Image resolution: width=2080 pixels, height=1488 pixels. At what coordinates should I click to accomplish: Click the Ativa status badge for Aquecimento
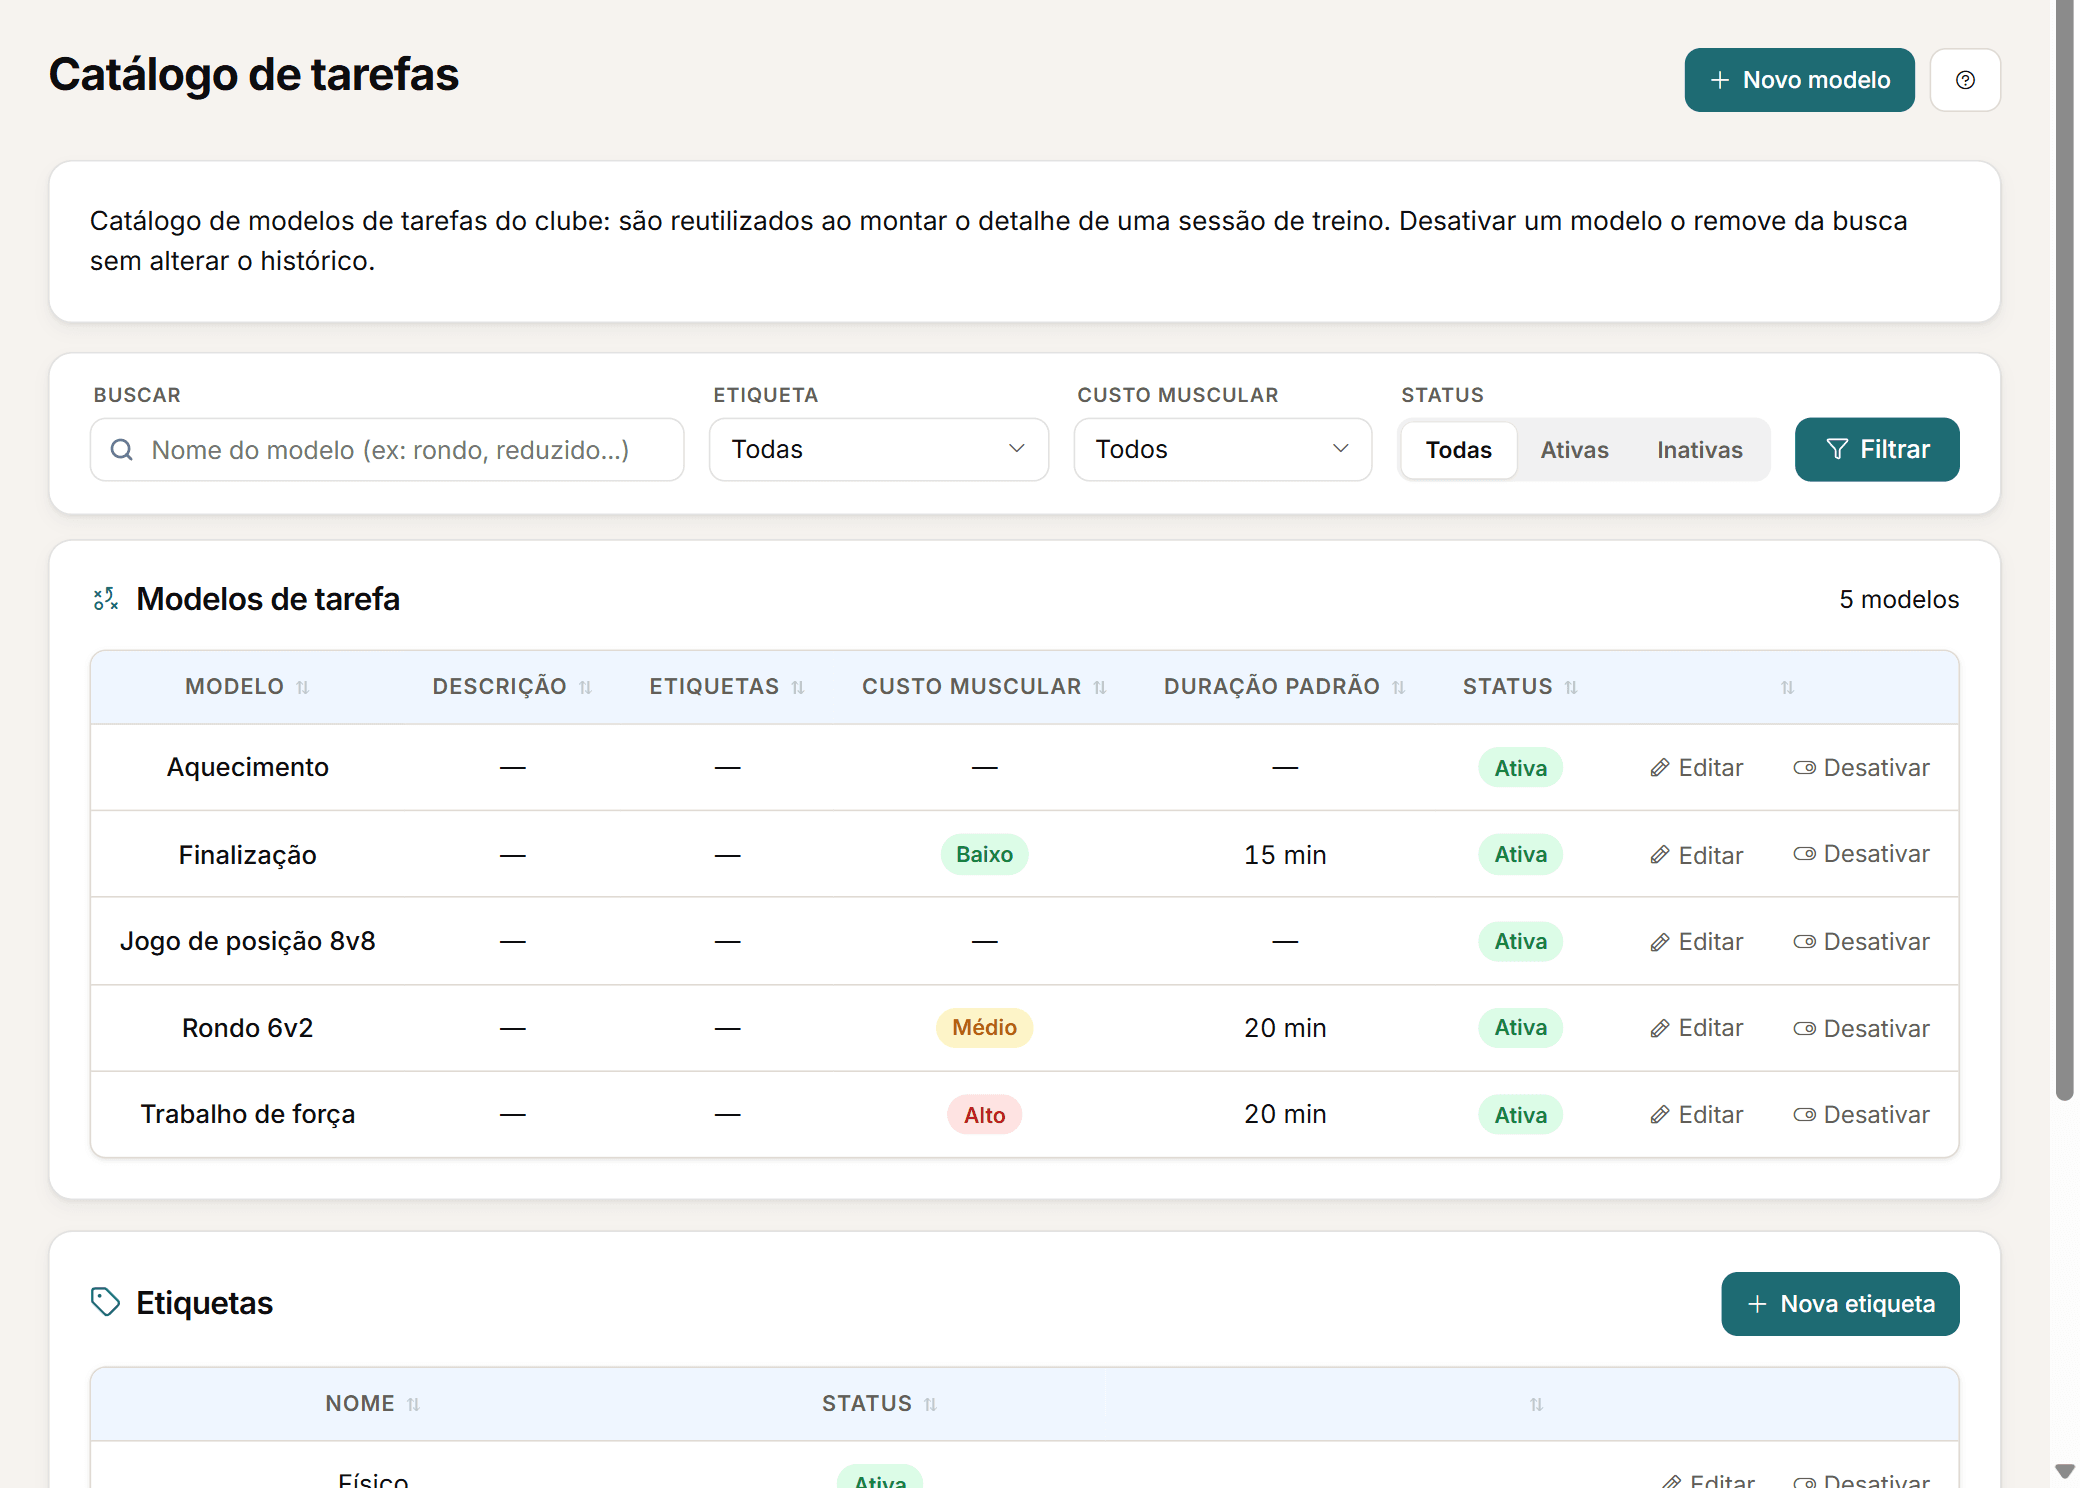1520,768
